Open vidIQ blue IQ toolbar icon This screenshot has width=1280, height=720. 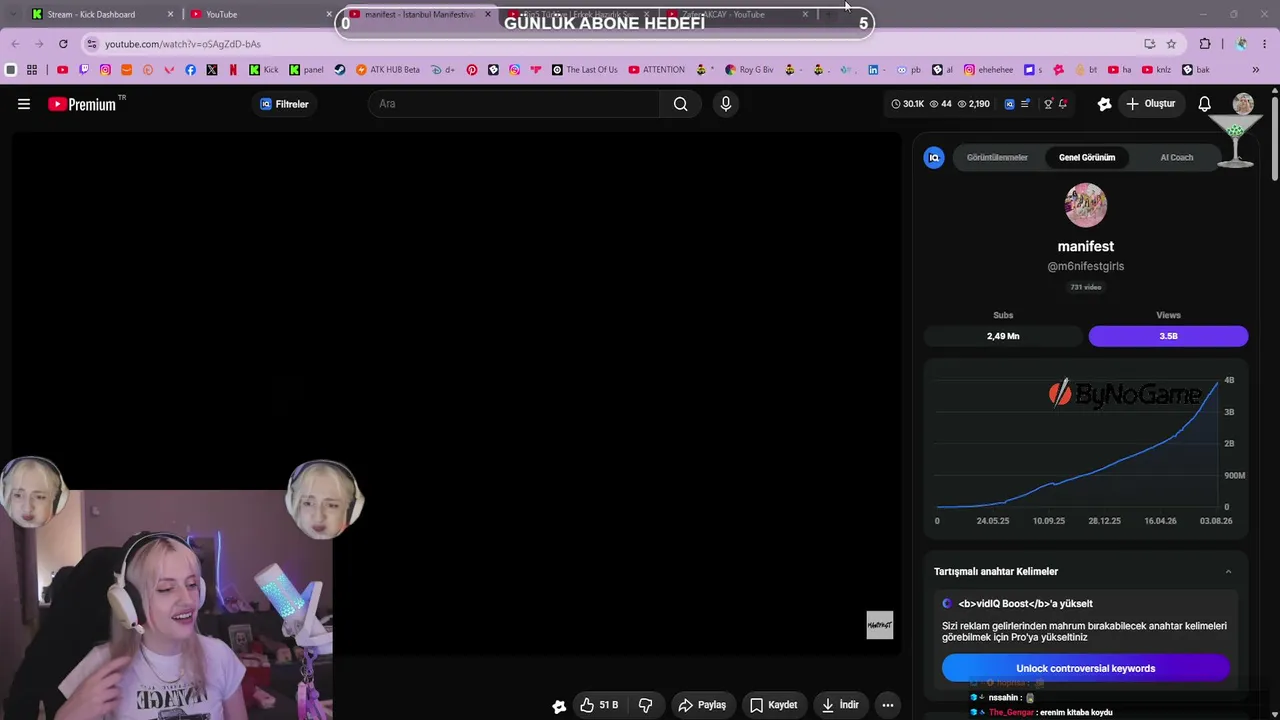click(x=1009, y=104)
